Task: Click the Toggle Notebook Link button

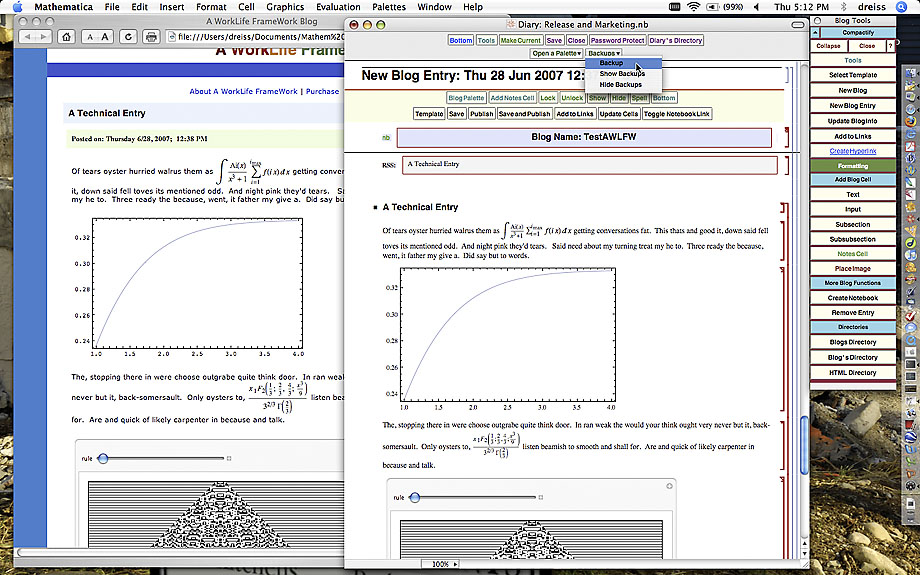Action: 677,114
